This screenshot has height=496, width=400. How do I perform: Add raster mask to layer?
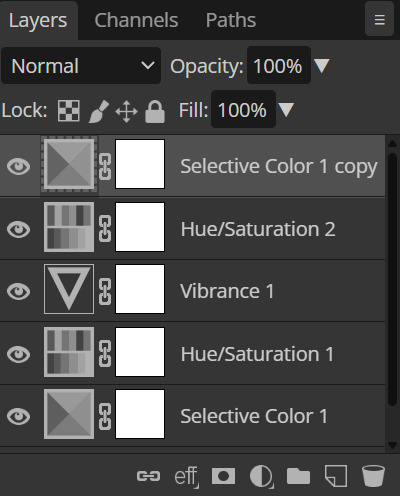223,476
